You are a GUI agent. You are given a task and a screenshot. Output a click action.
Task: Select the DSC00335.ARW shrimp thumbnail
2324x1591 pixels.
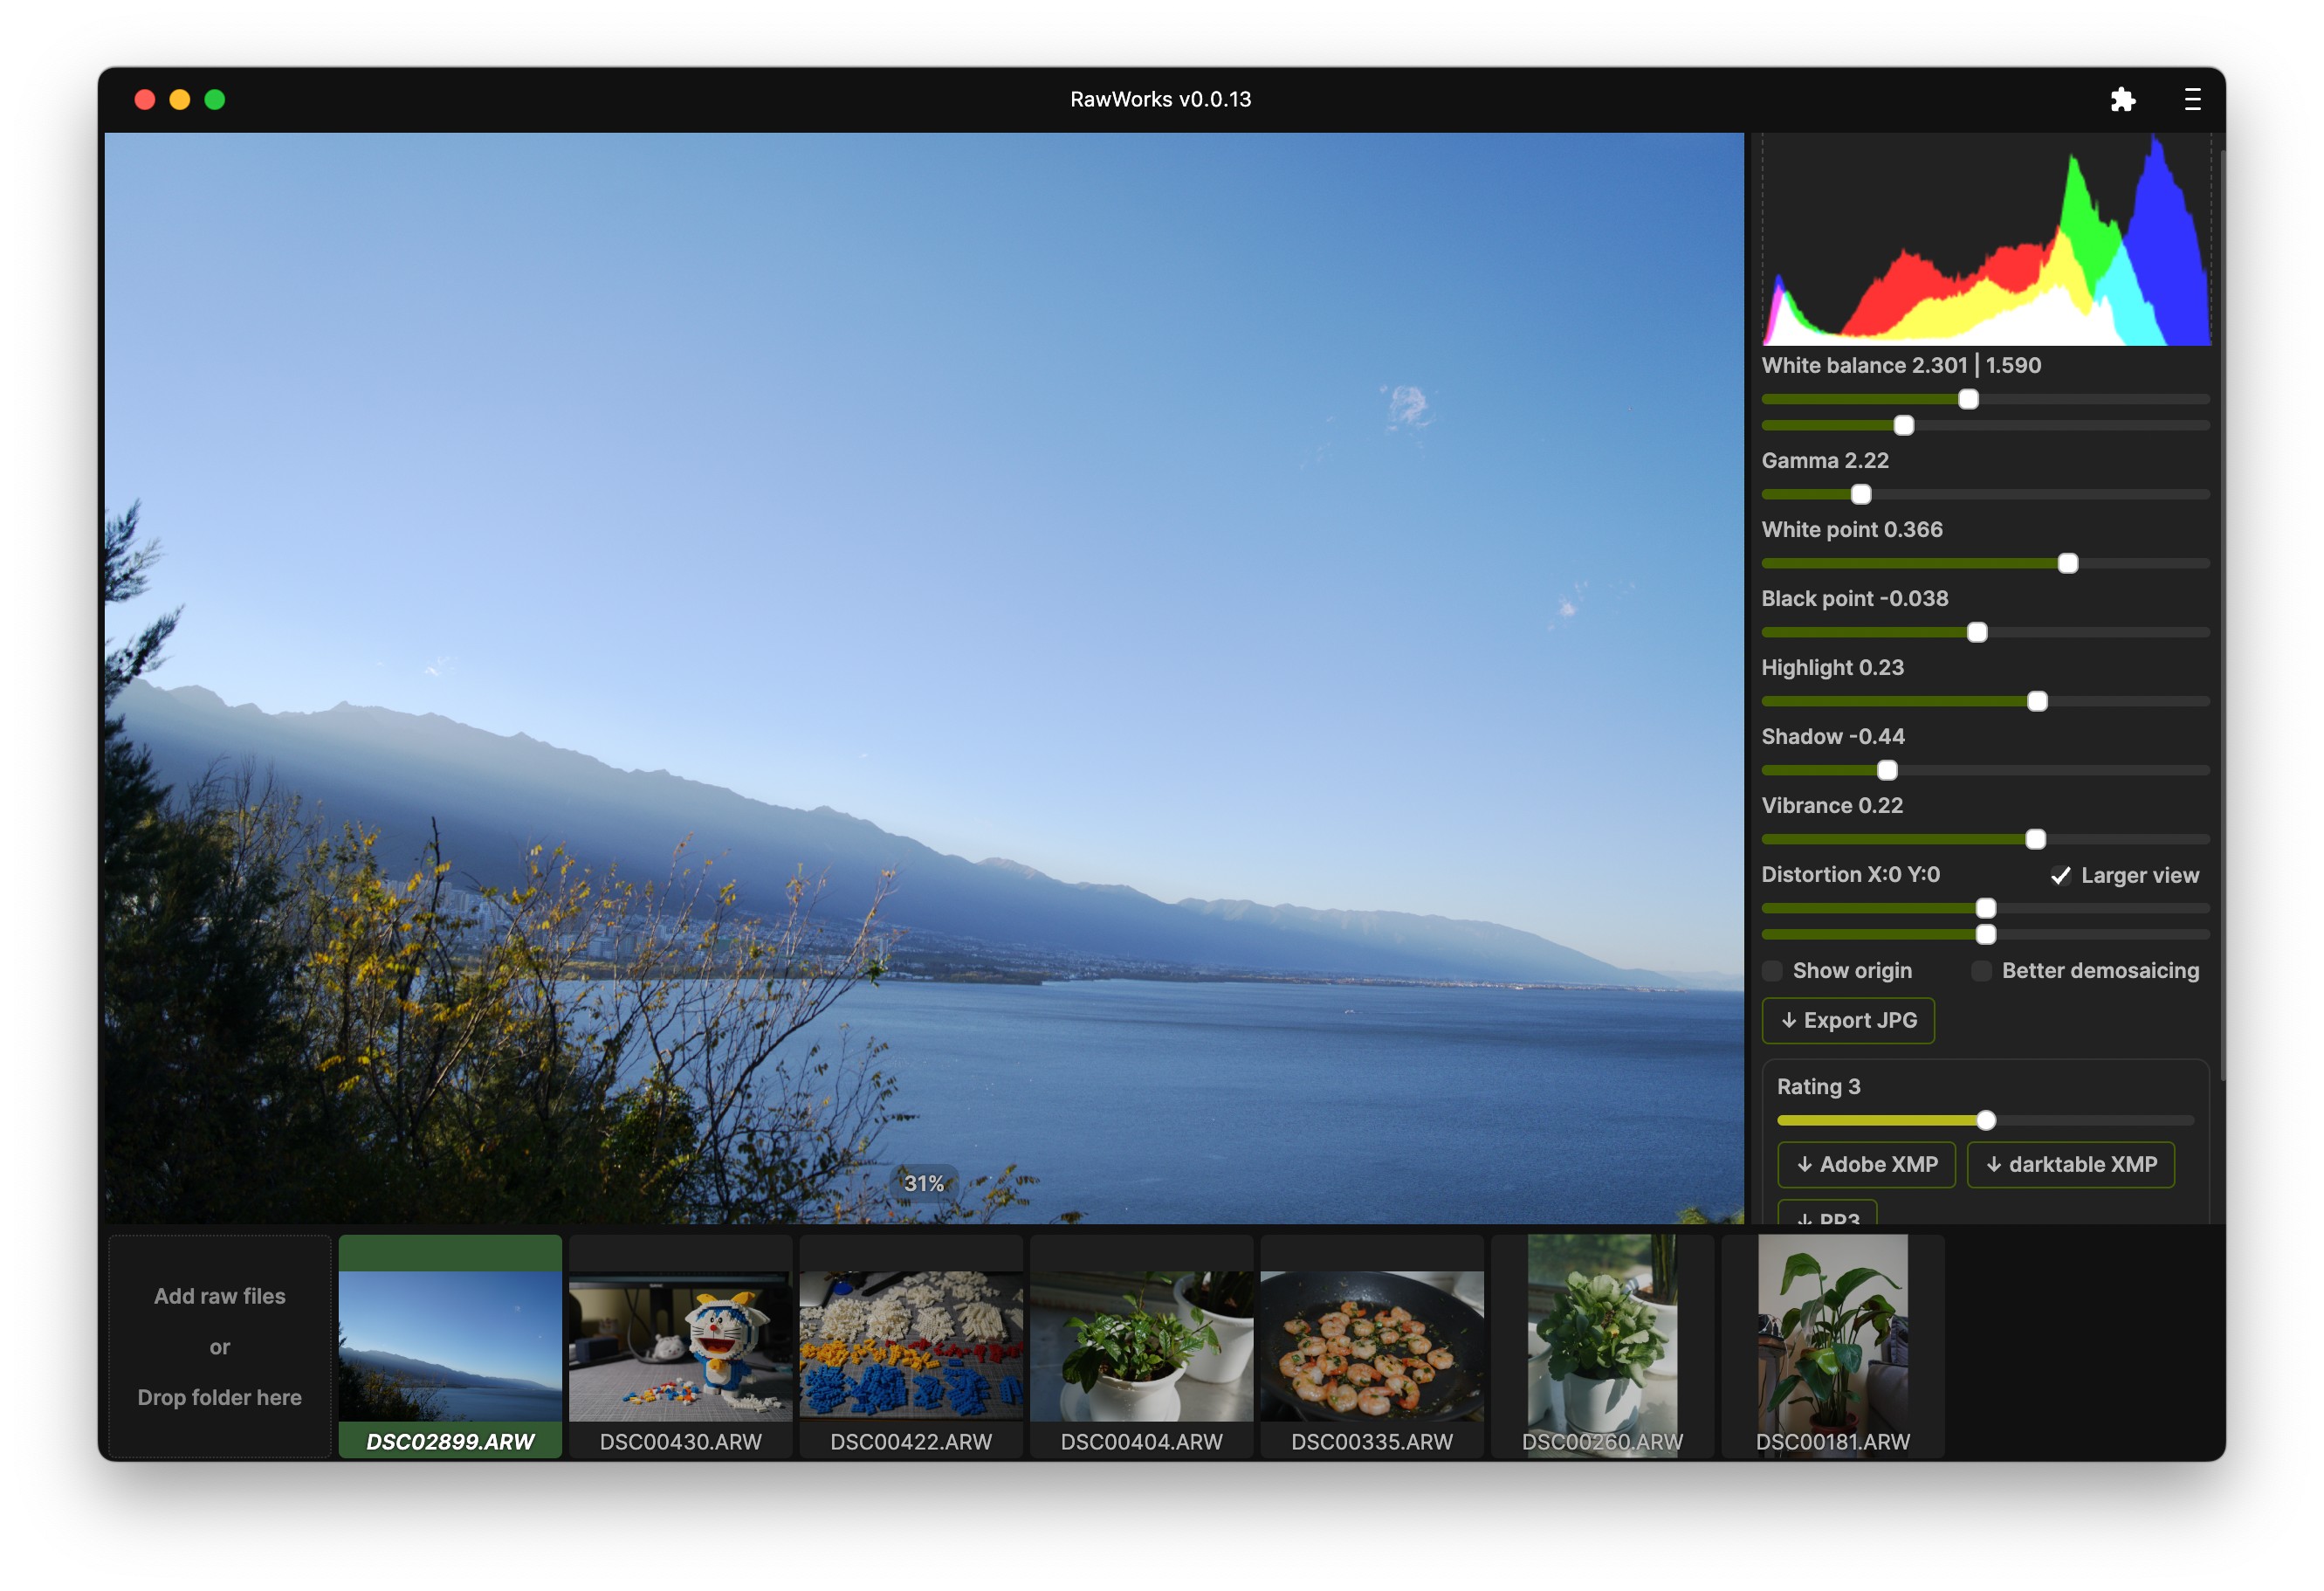coord(1371,1346)
